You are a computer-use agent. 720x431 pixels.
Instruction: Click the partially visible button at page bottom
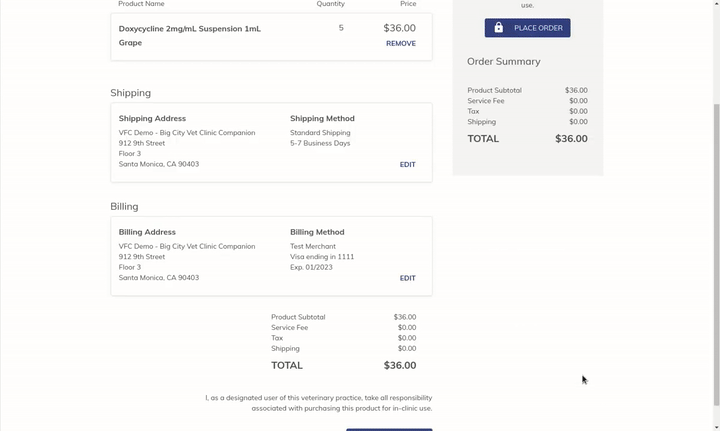click(389, 429)
